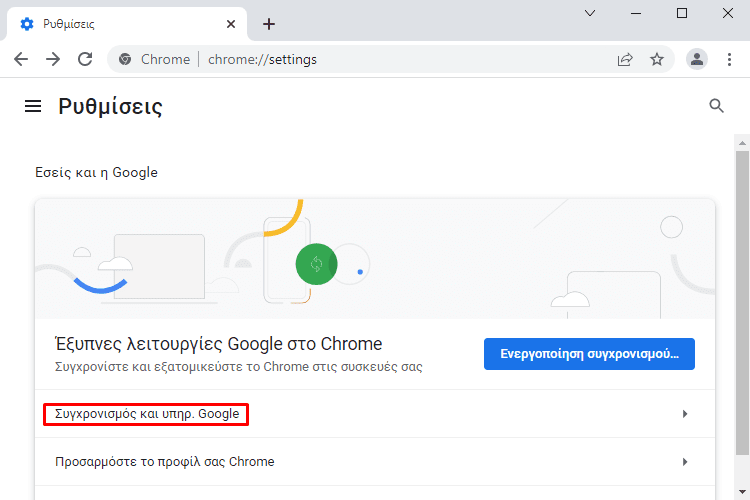Search settings using the magnifier icon

(716, 106)
